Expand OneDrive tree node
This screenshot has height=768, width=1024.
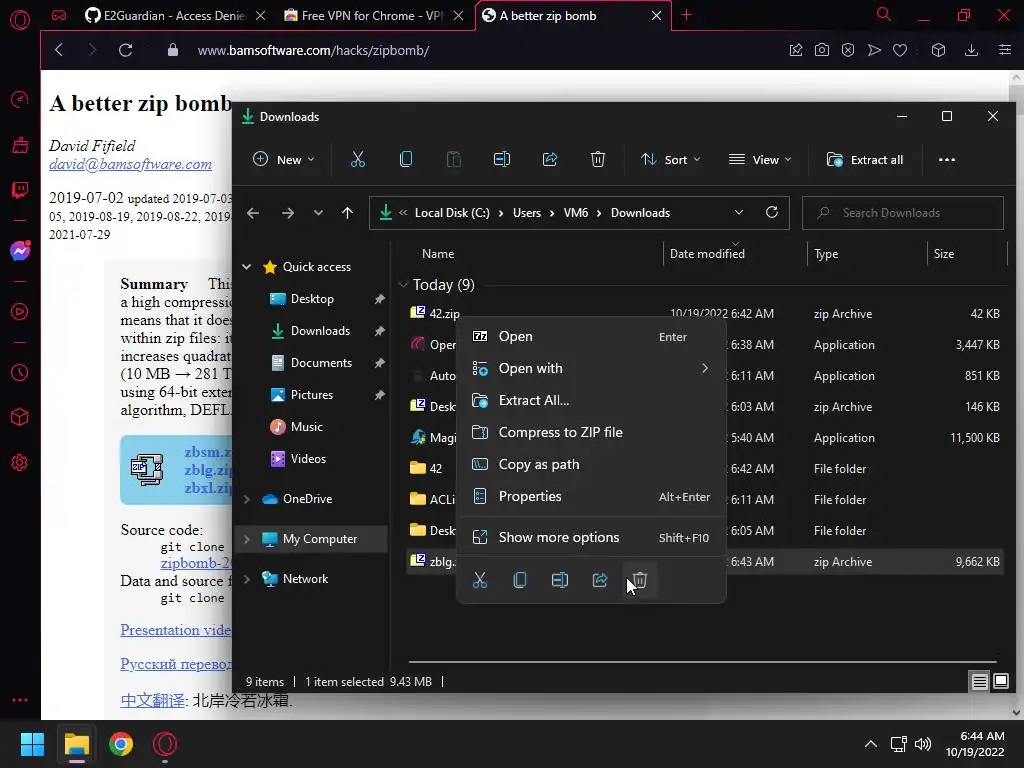[247, 499]
